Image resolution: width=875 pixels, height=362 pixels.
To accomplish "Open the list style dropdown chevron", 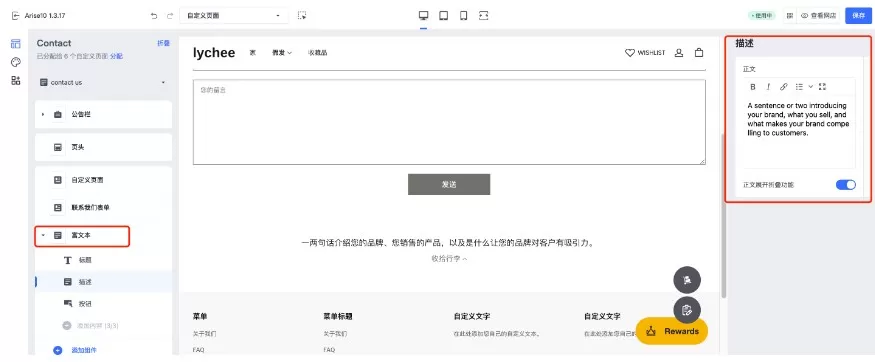I will click(x=810, y=87).
